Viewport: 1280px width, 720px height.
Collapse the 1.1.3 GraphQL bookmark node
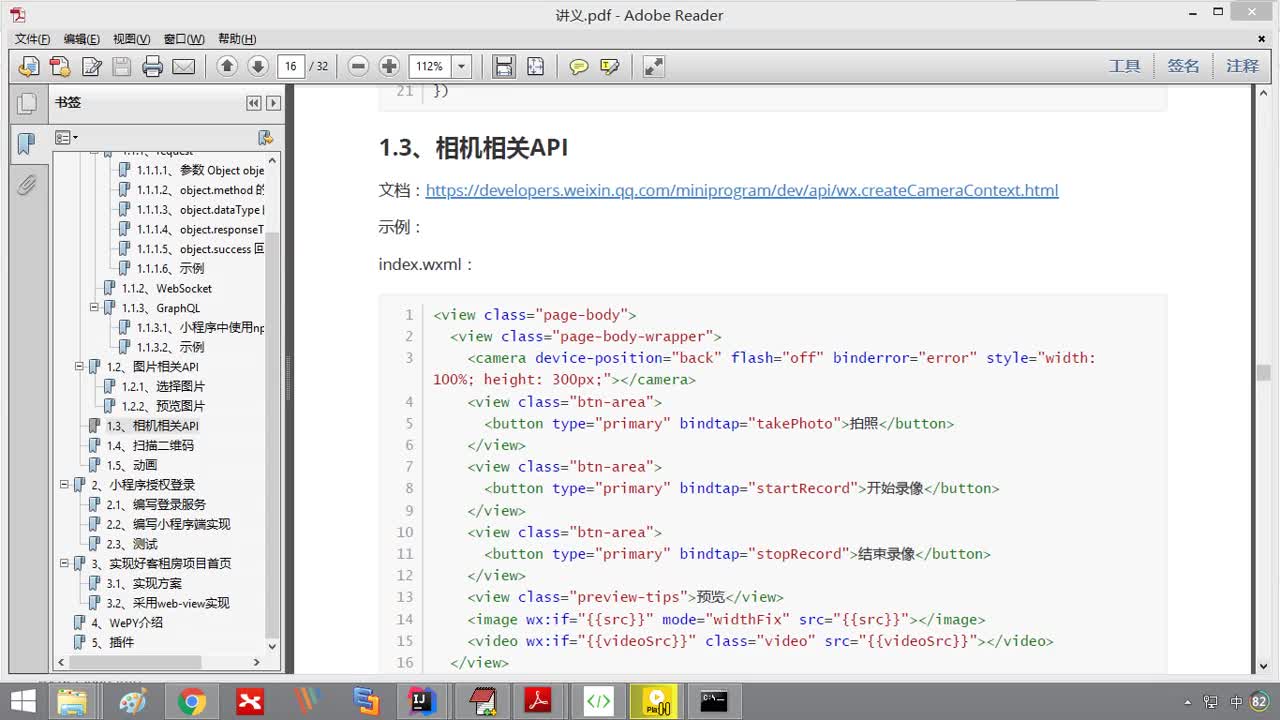pyautogui.click(x=95, y=308)
